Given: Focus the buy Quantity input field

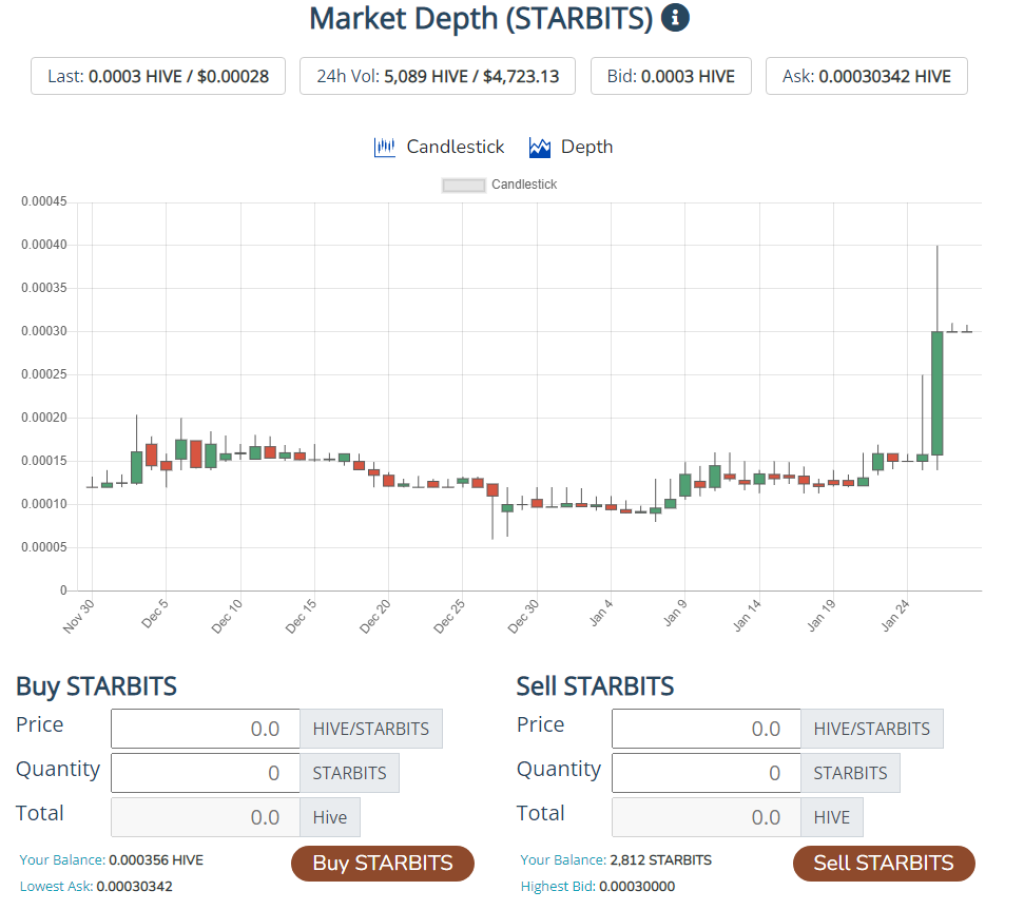Looking at the screenshot, I should [x=205, y=773].
